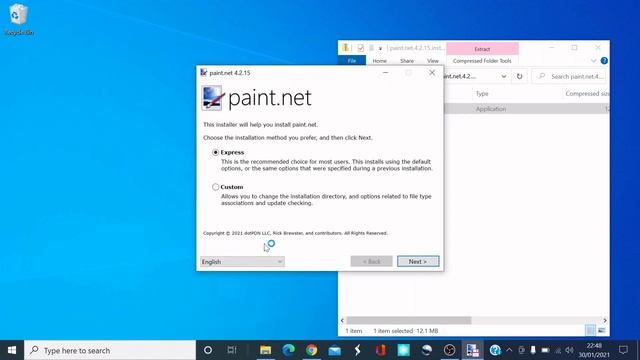Open the Share ribbon tab in Explorer
The image size is (640, 360).
[x=407, y=61]
